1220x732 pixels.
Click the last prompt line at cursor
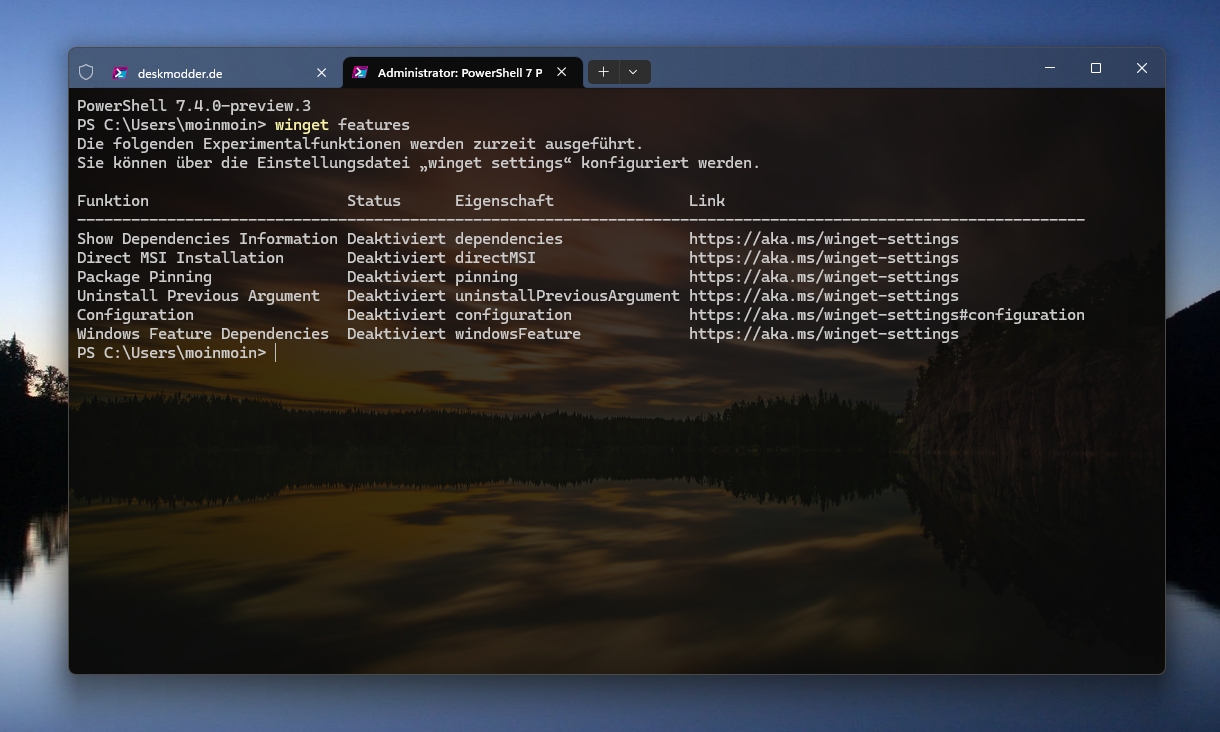[176, 353]
